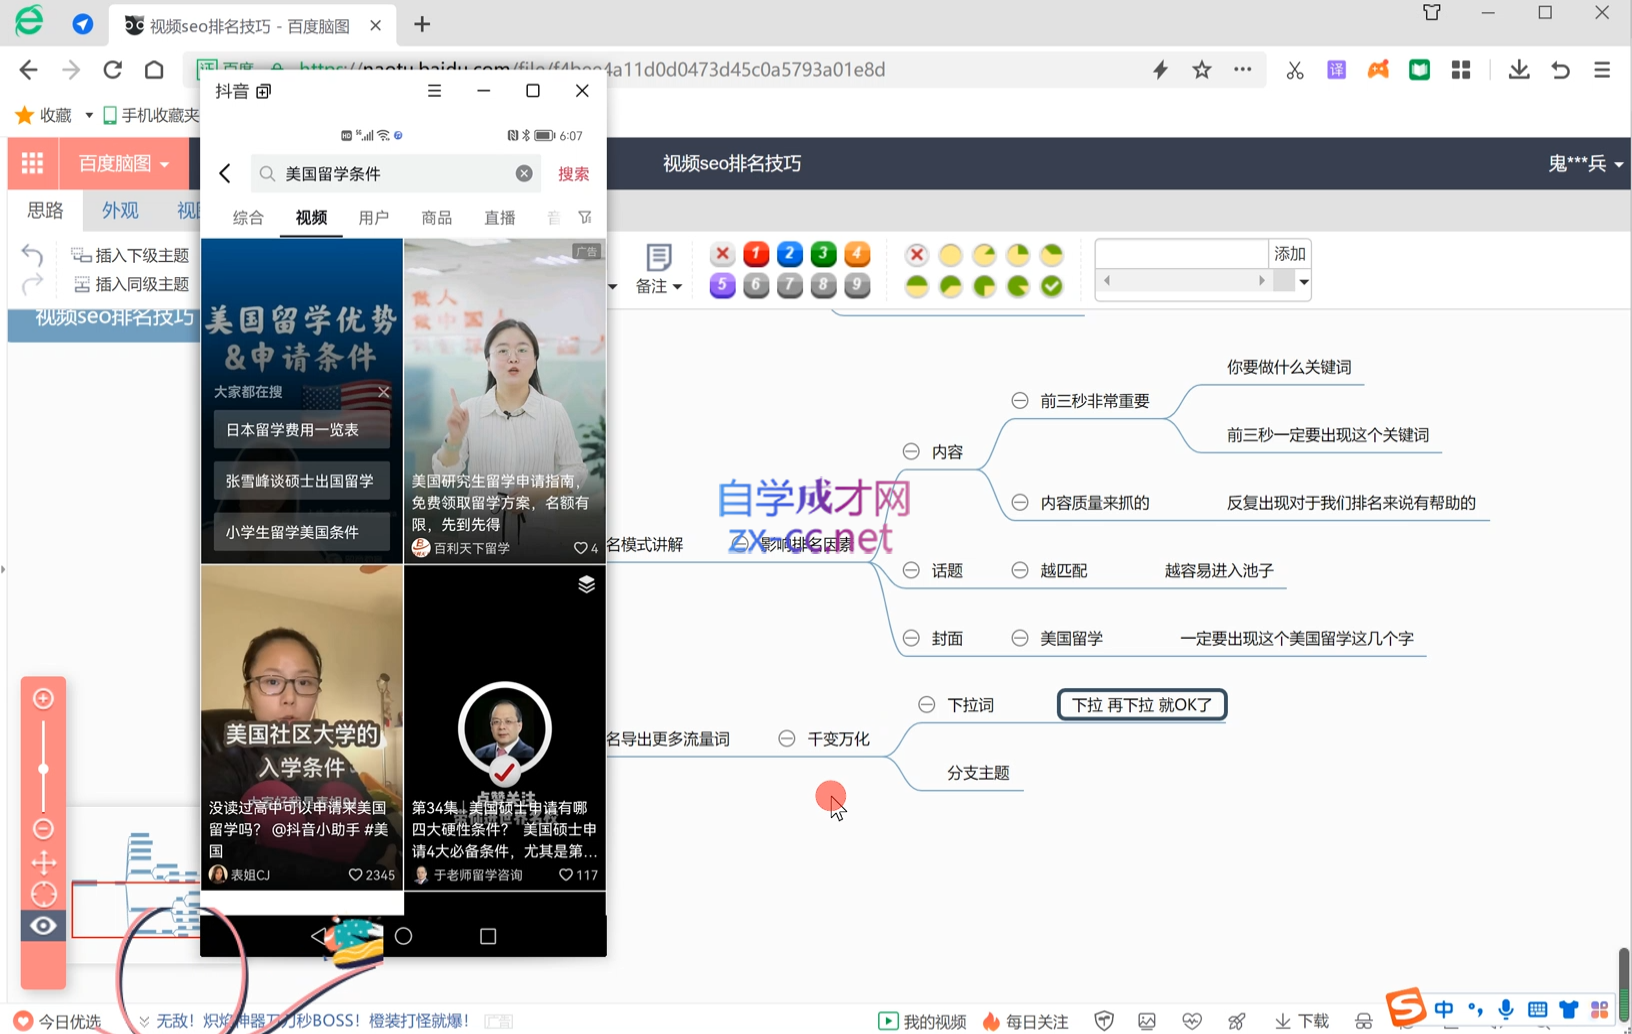This screenshot has height=1034, width=1632.
Task: Open the user 鬼***兵 account dropdown
Action: 1585,163
